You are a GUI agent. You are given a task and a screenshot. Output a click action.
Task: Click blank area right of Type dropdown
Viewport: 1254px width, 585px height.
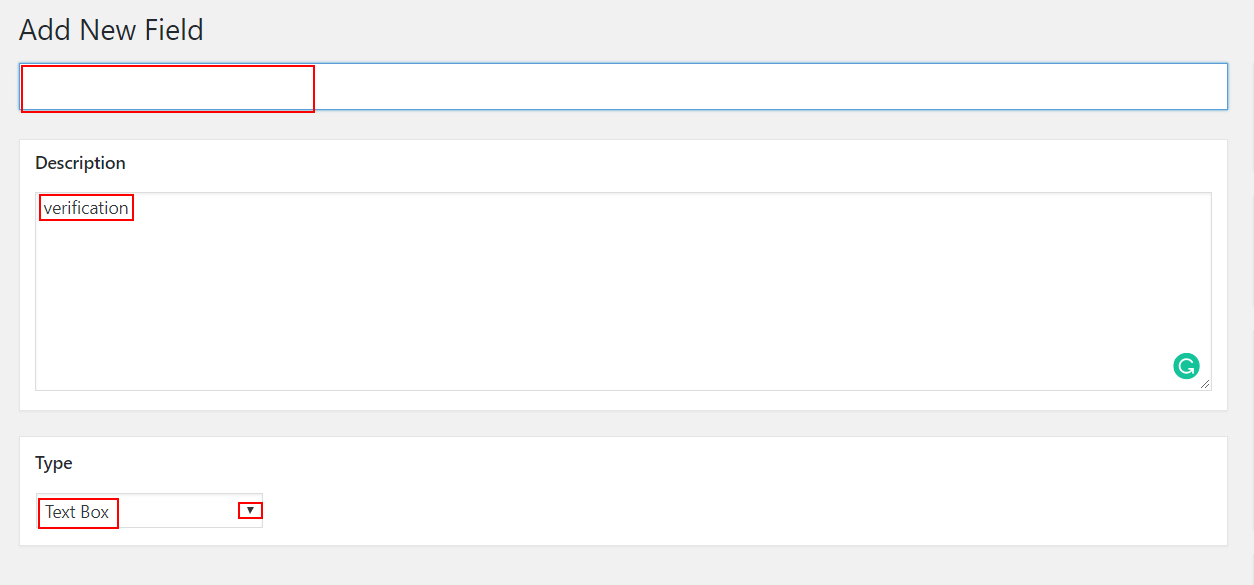click(x=740, y=511)
